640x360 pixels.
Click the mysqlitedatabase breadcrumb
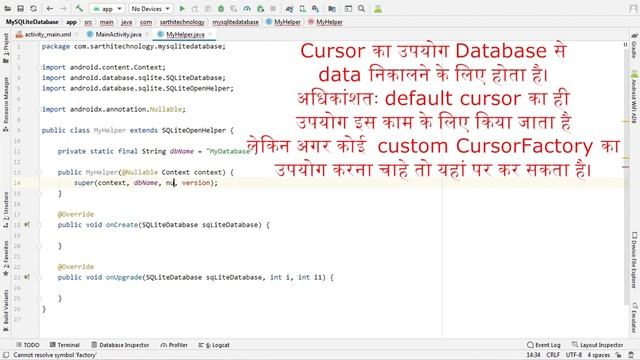[x=236, y=22]
